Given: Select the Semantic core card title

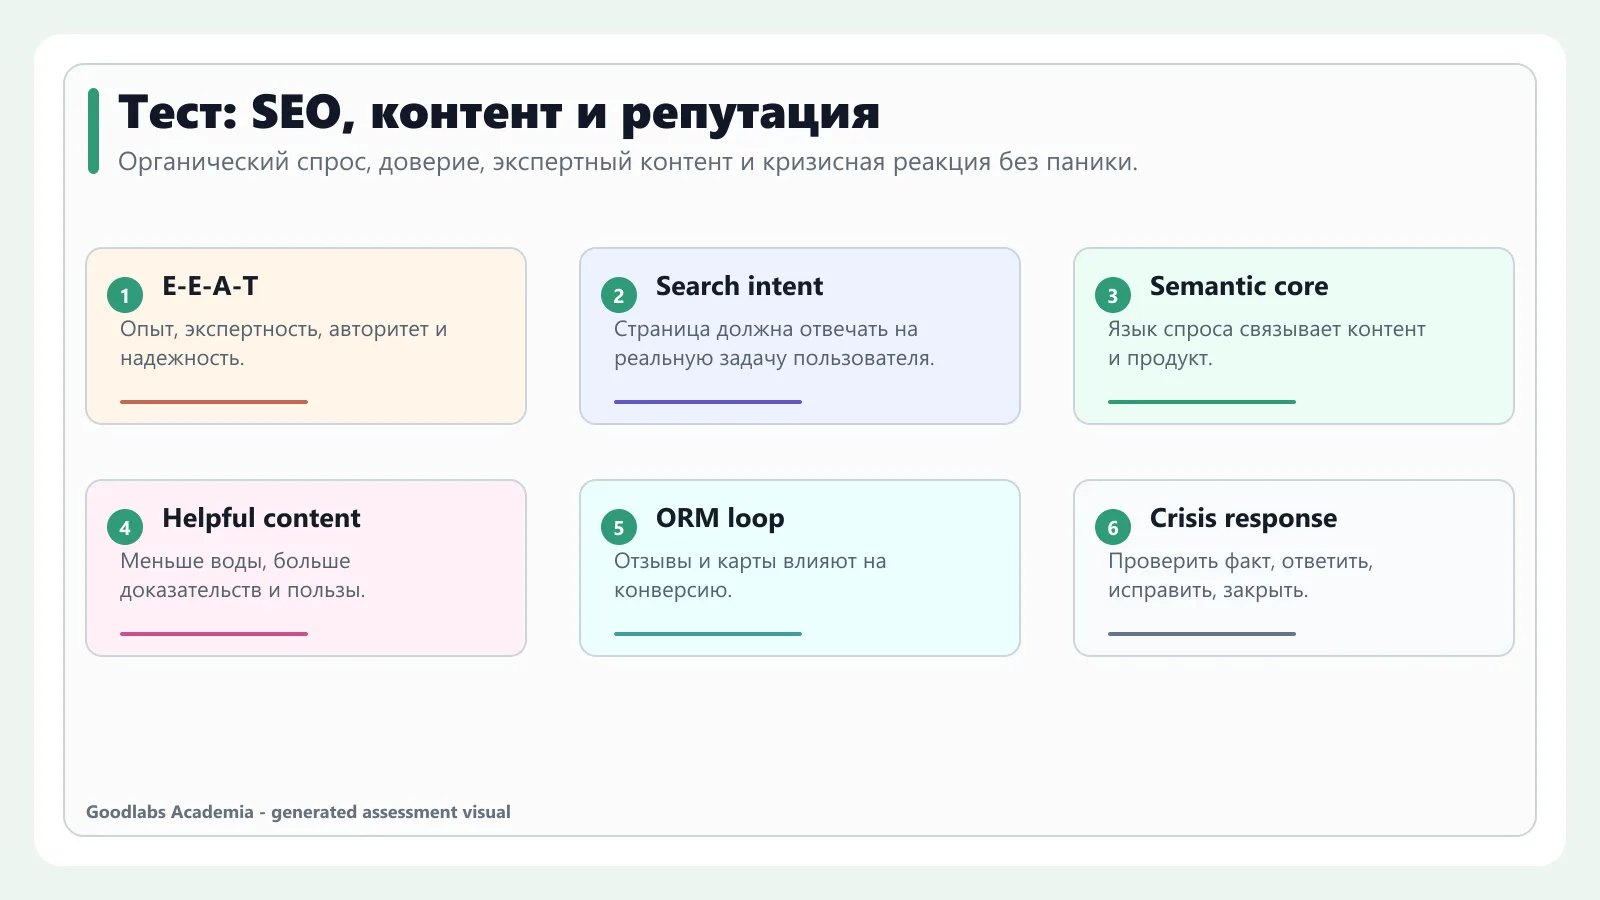Looking at the screenshot, I should click(1239, 286).
